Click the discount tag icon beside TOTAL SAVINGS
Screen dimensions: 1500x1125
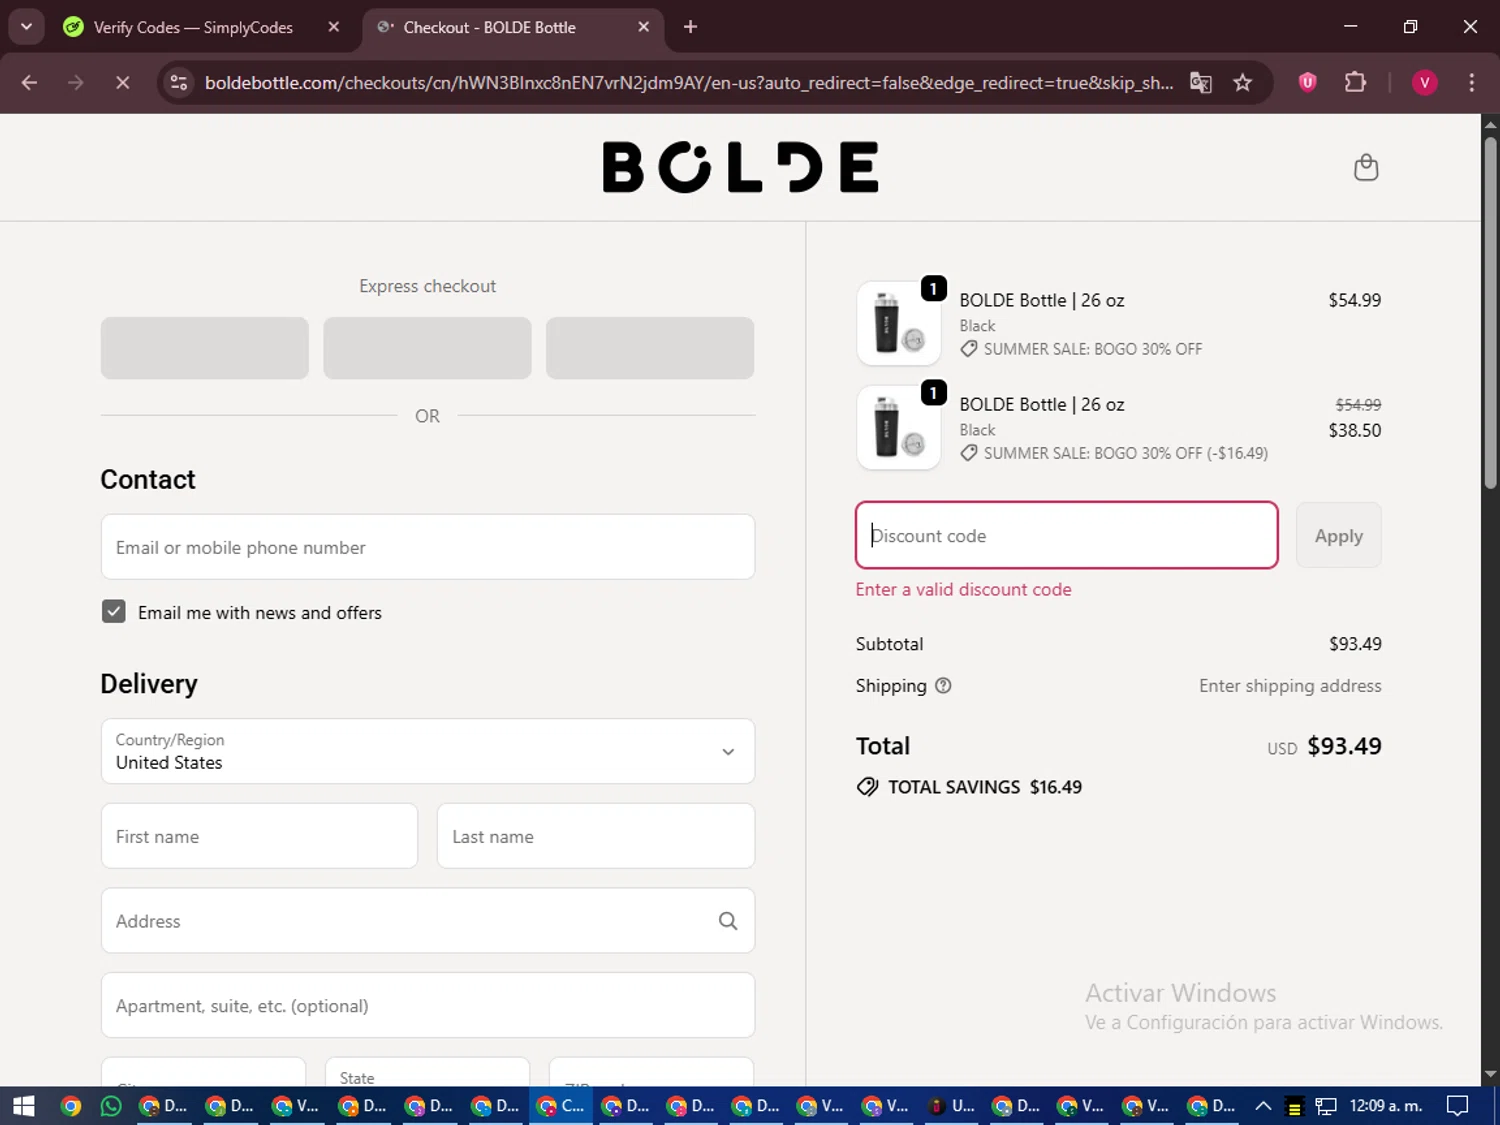coord(867,787)
